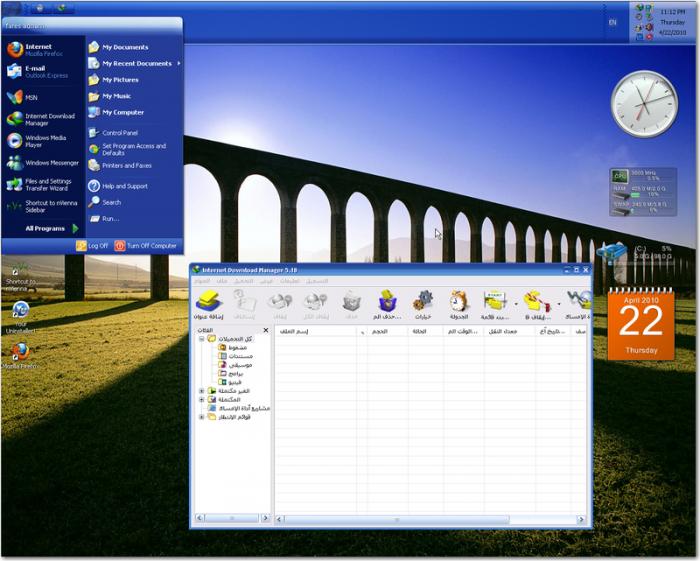Select Grabber projects (مشاريع أداة الإمساك) item
The image size is (700, 561).
pos(239,408)
